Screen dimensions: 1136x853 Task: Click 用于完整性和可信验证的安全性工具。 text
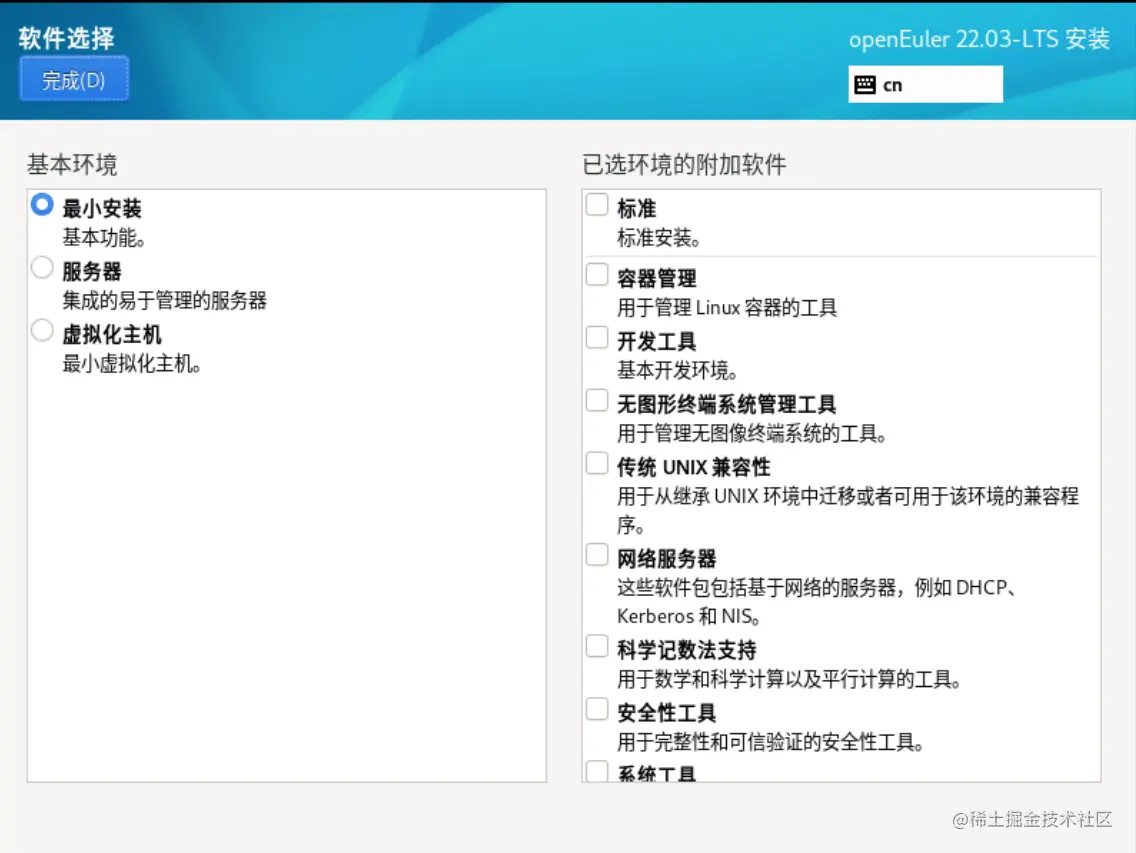pyautogui.click(x=771, y=742)
